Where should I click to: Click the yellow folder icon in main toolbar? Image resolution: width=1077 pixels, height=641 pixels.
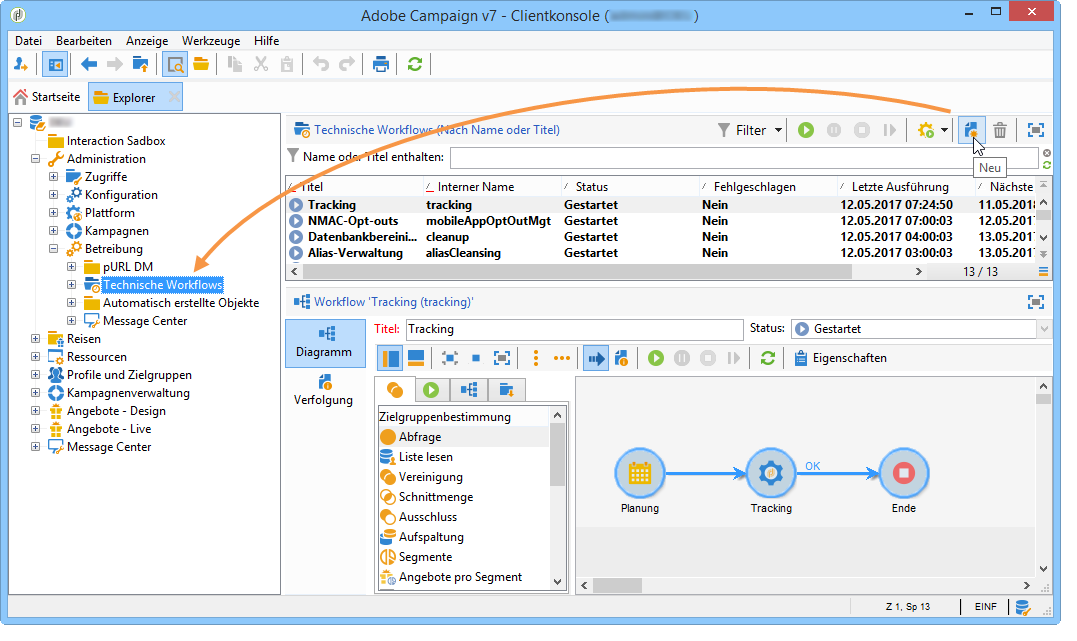point(201,65)
